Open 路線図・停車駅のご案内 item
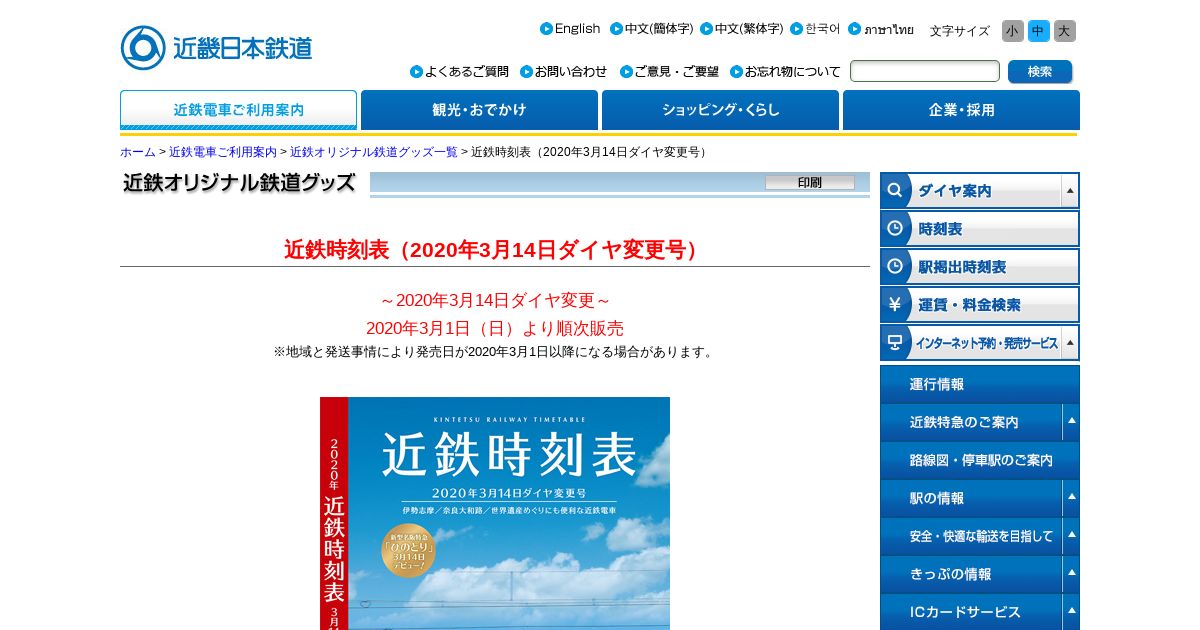 click(980, 460)
